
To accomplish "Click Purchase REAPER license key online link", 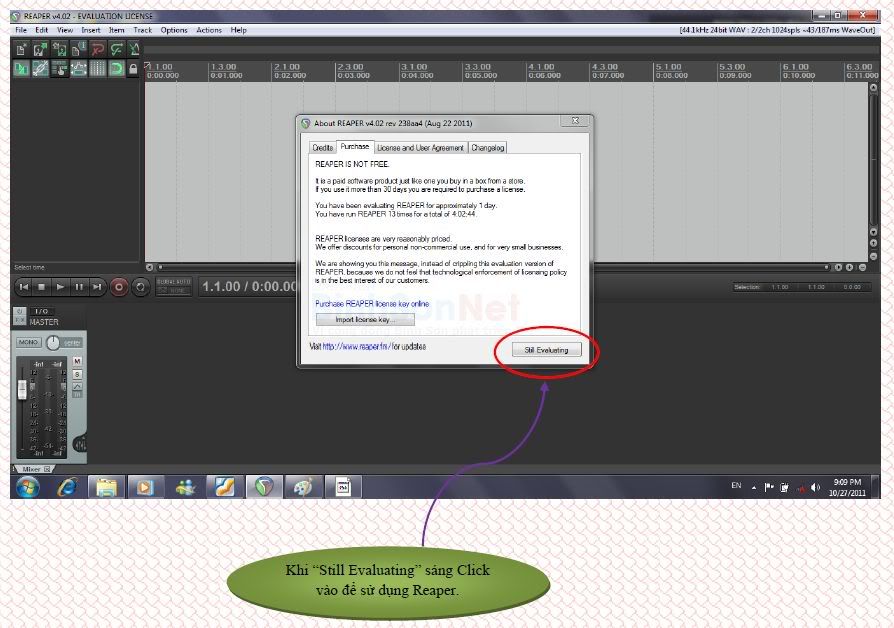I will click(x=372, y=303).
